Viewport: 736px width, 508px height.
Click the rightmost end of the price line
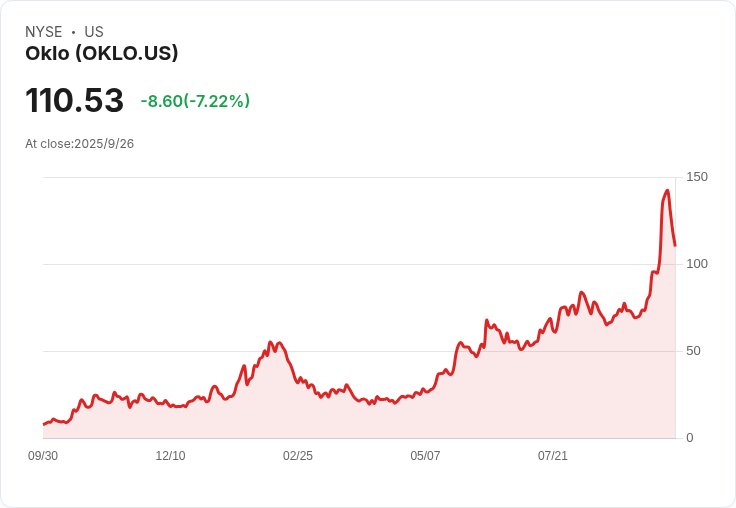coord(675,245)
